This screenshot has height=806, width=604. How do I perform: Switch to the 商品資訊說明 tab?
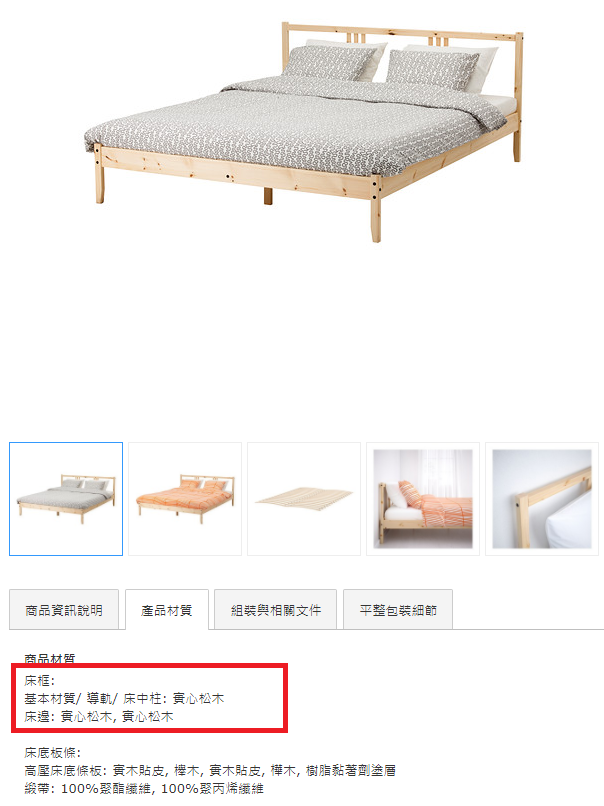point(64,610)
